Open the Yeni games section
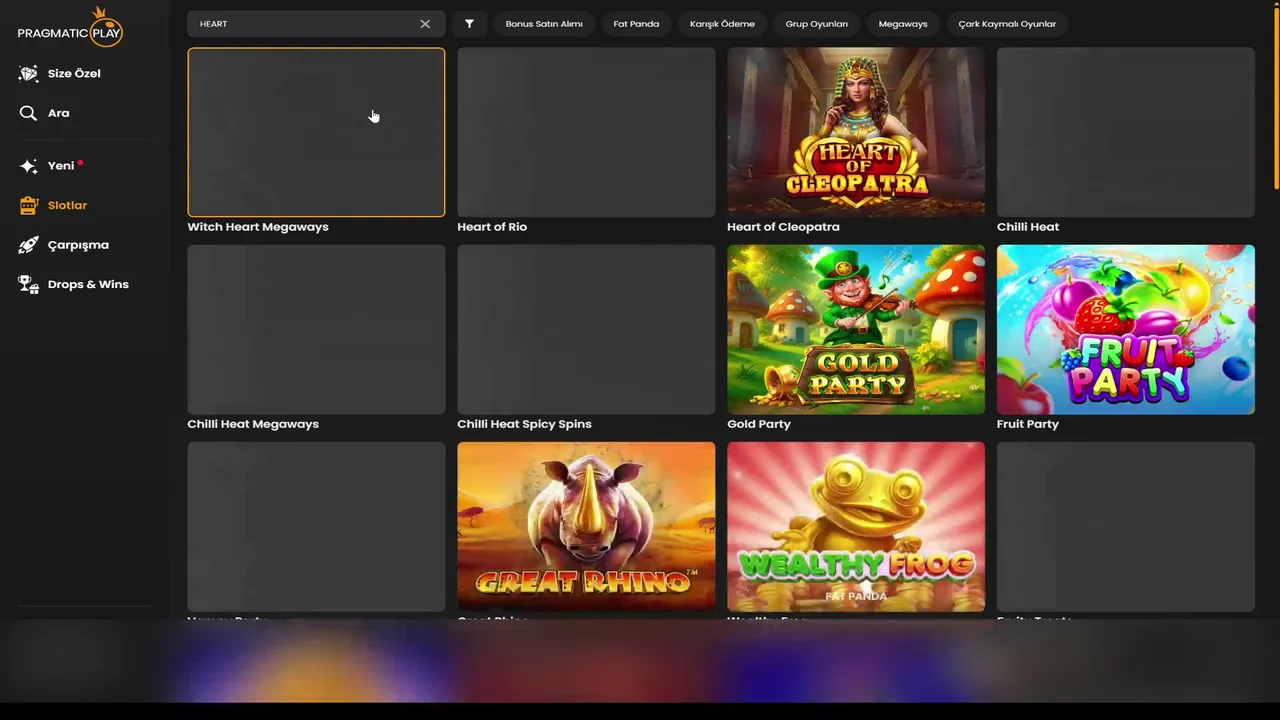This screenshot has height=720, width=1280. 61,165
